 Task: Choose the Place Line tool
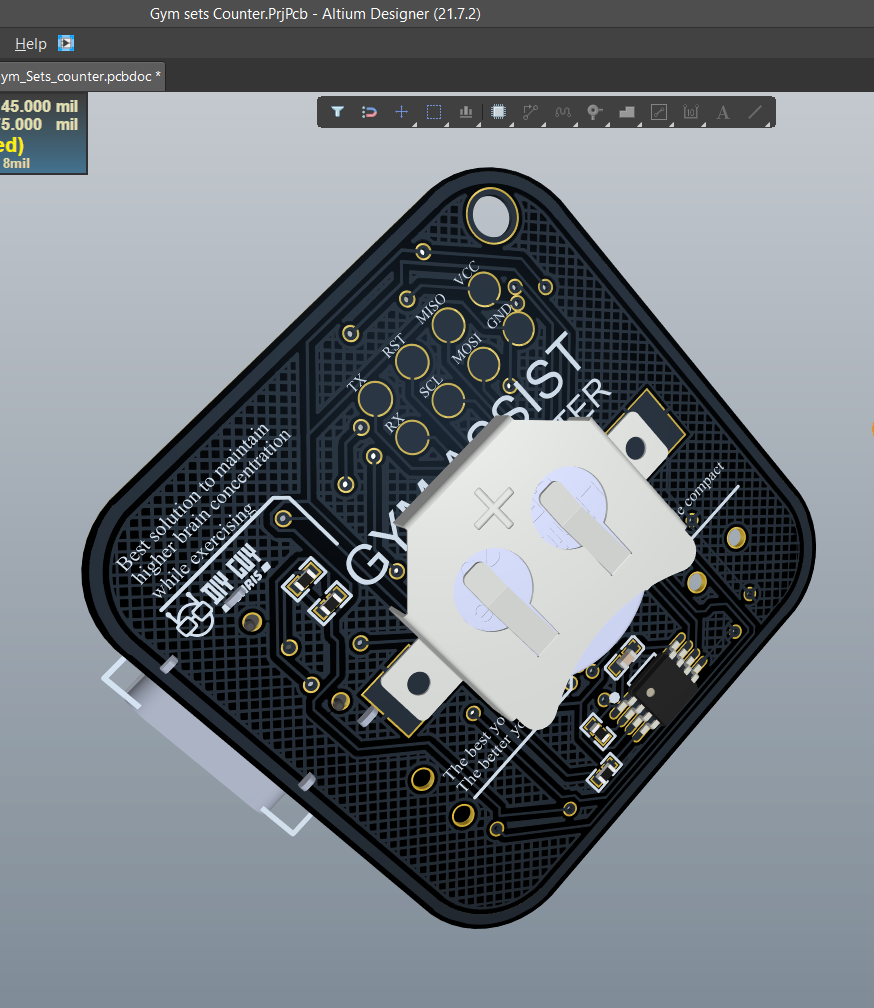[x=755, y=112]
